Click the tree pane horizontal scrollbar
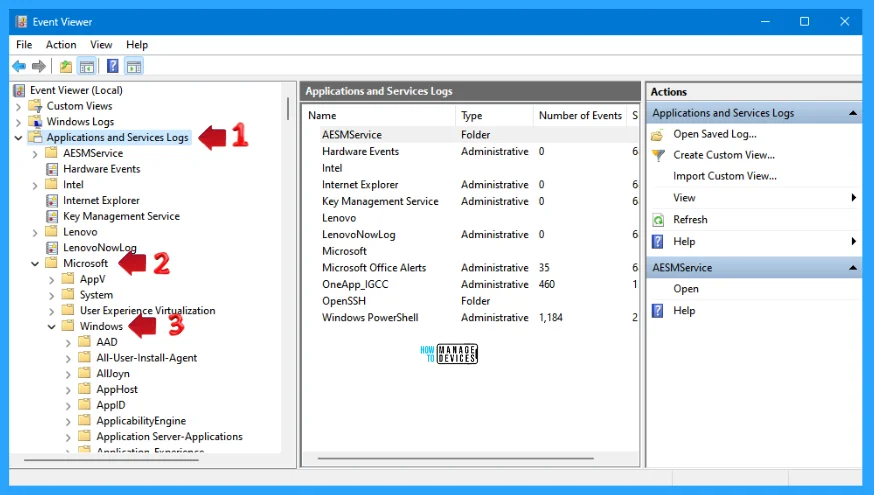874x495 pixels. [111, 460]
